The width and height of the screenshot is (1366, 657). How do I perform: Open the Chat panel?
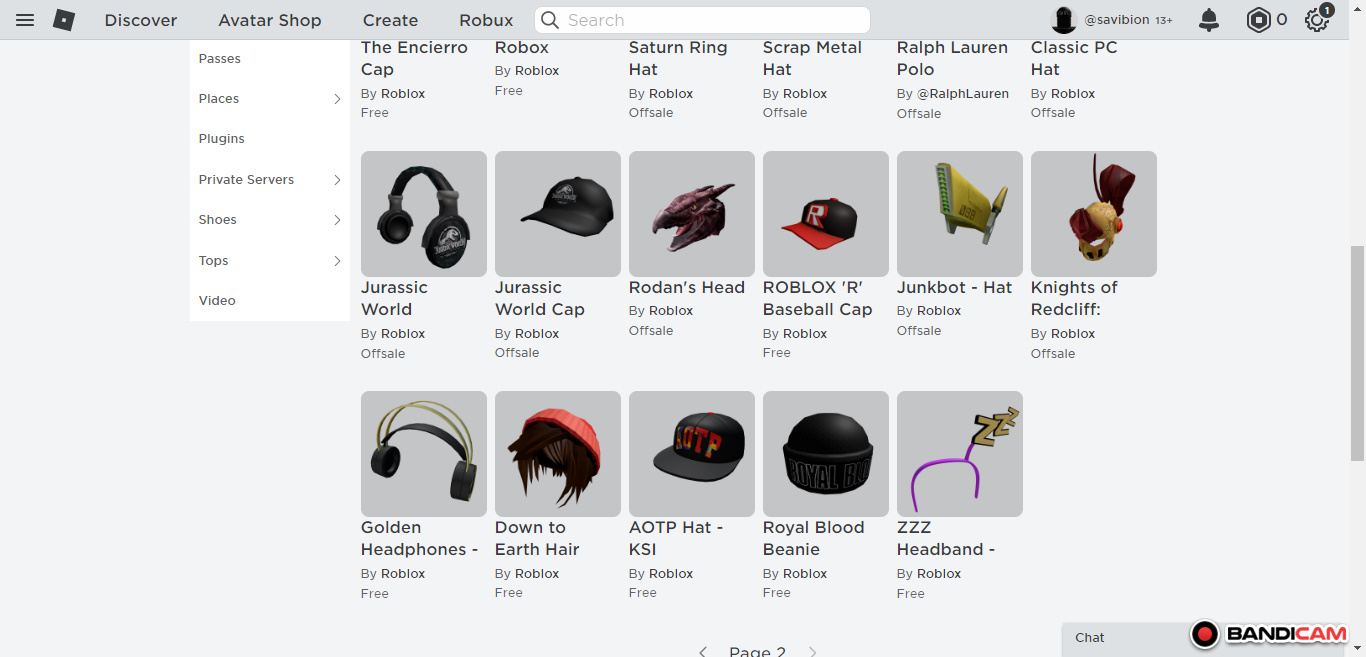pyautogui.click(x=1090, y=638)
